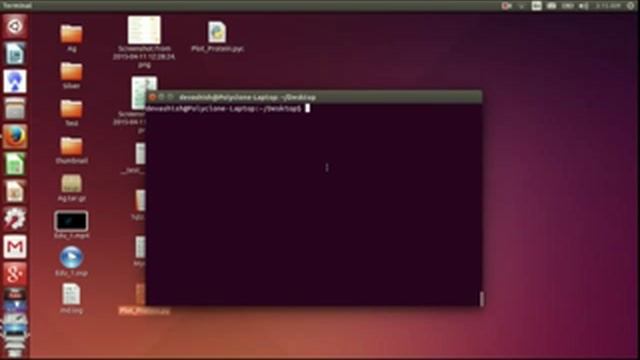Select the Plot_Protein.pyc file icon
640x360 pixels.
[217, 32]
